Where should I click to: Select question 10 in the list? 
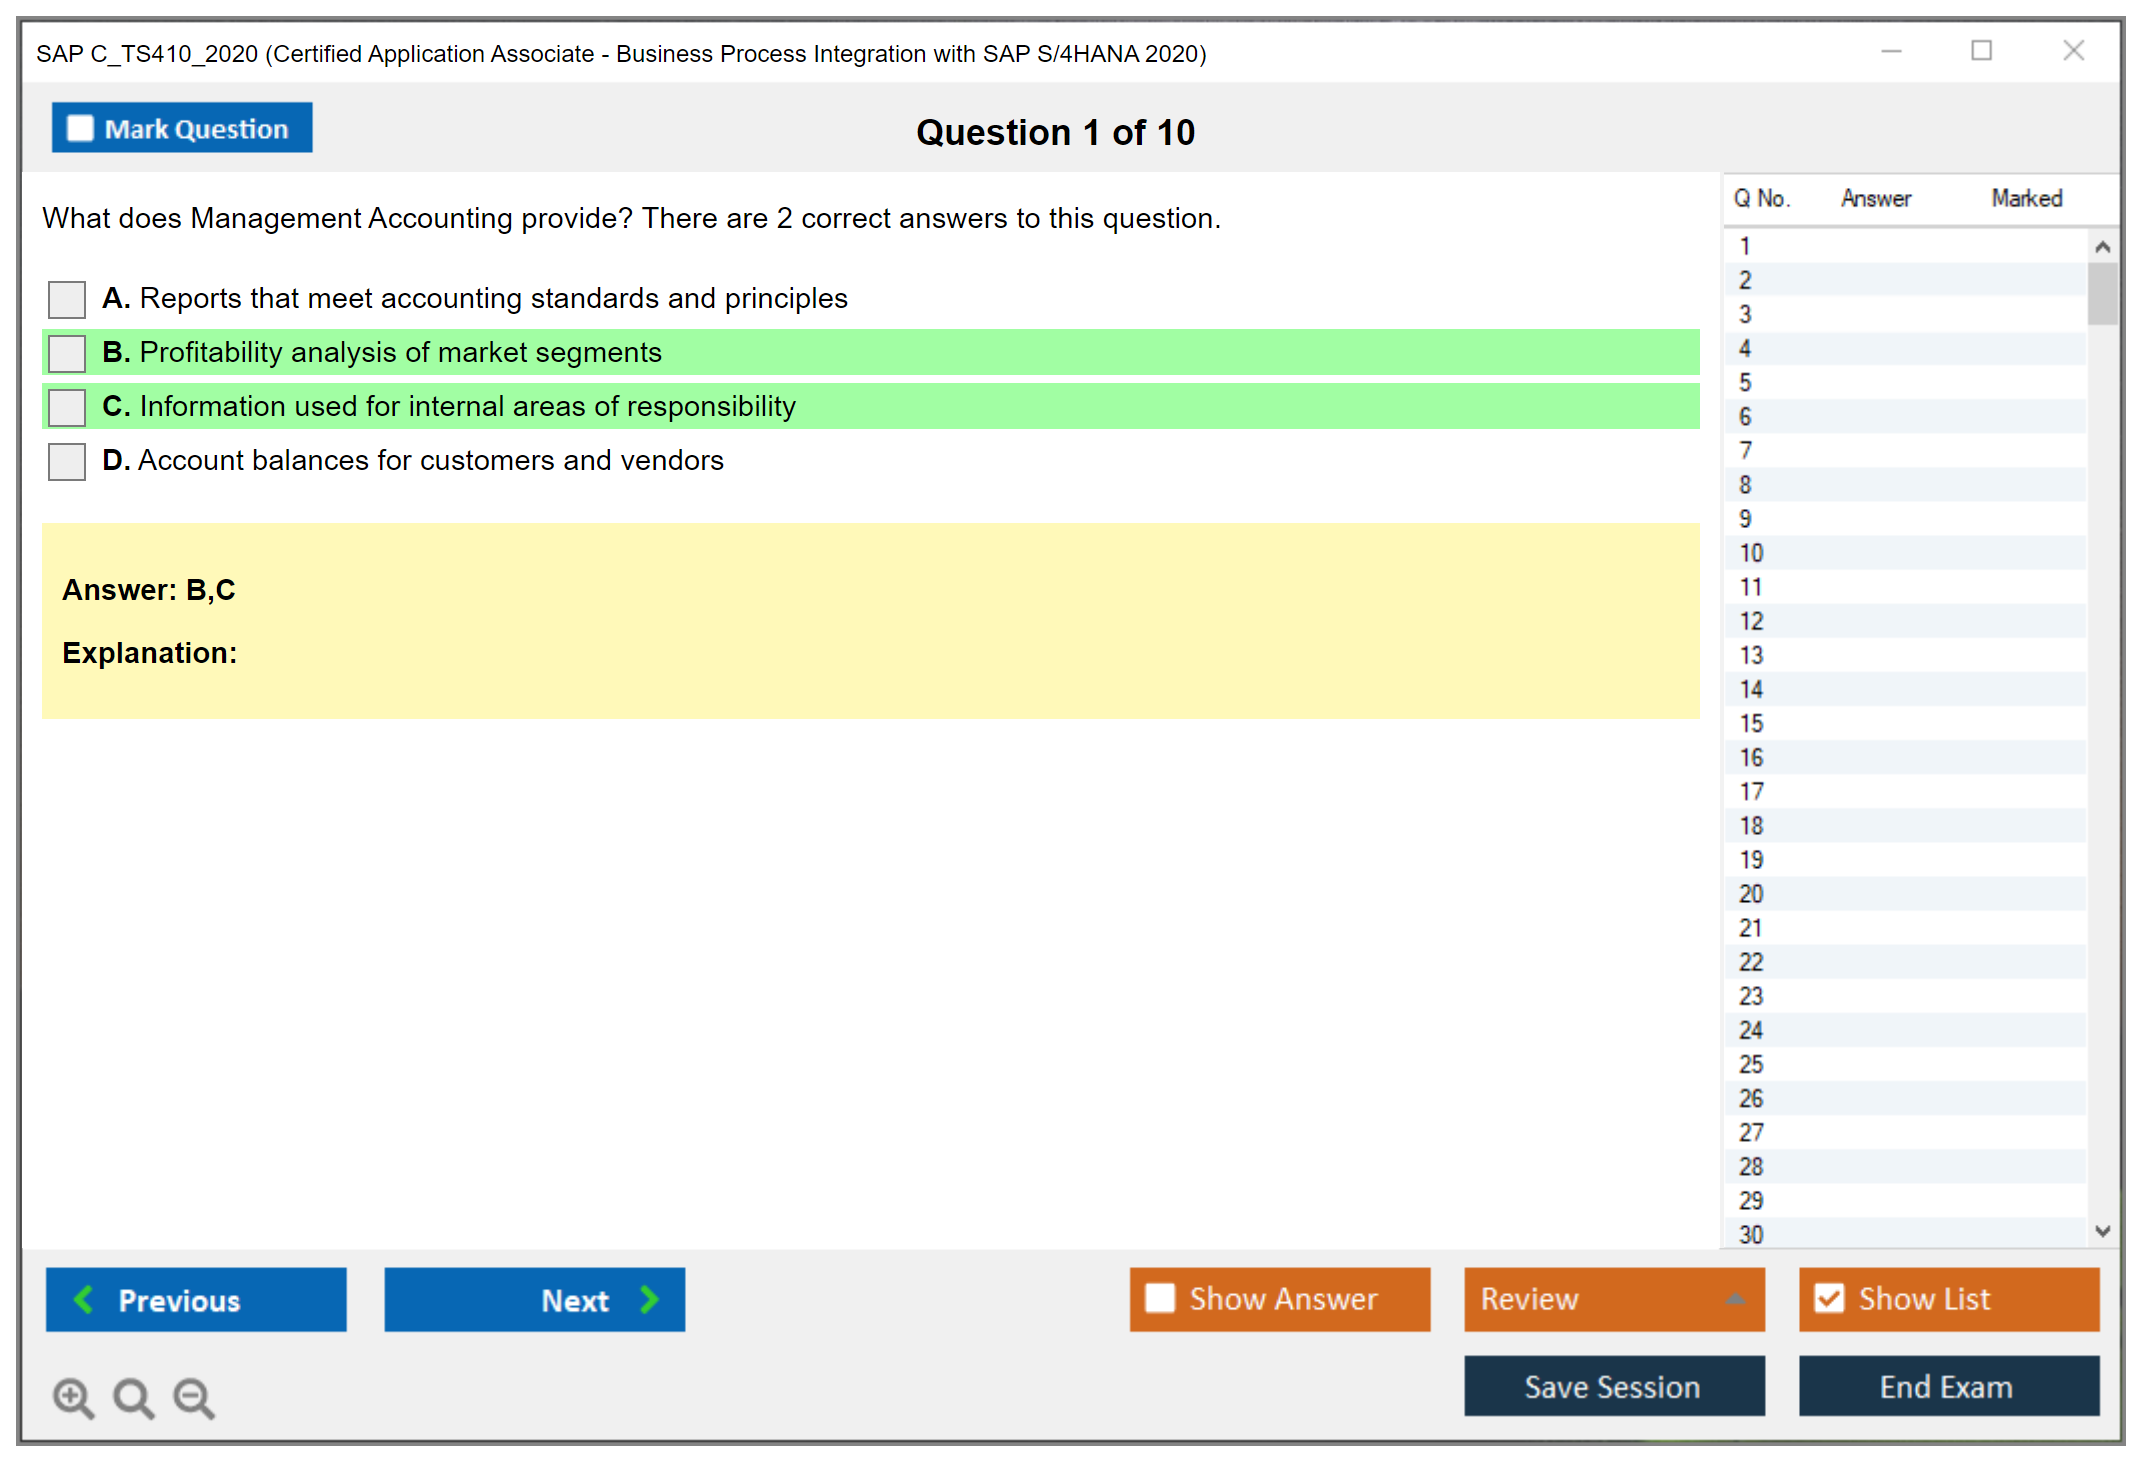[1751, 553]
